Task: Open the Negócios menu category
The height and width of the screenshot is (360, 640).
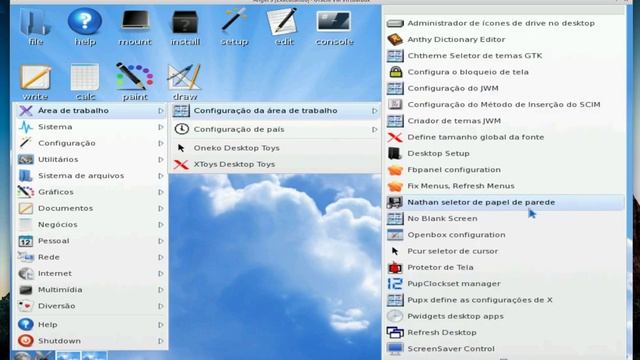Action: pos(91,224)
